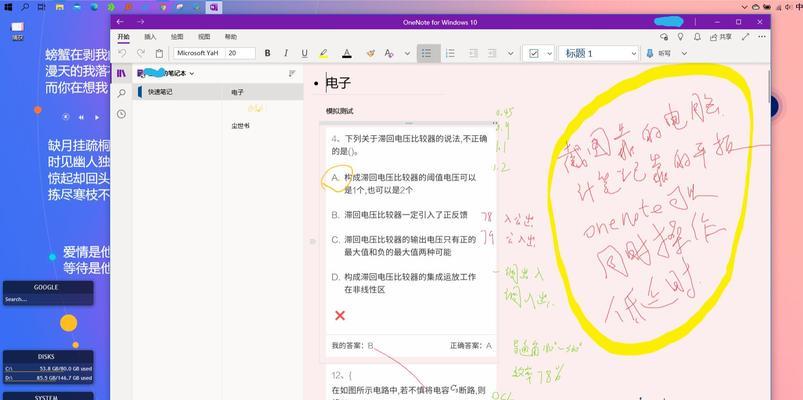Enter full-screen mode with the diagonal arrows
Viewport: 803px width, 400px height.
tap(746, 37)
